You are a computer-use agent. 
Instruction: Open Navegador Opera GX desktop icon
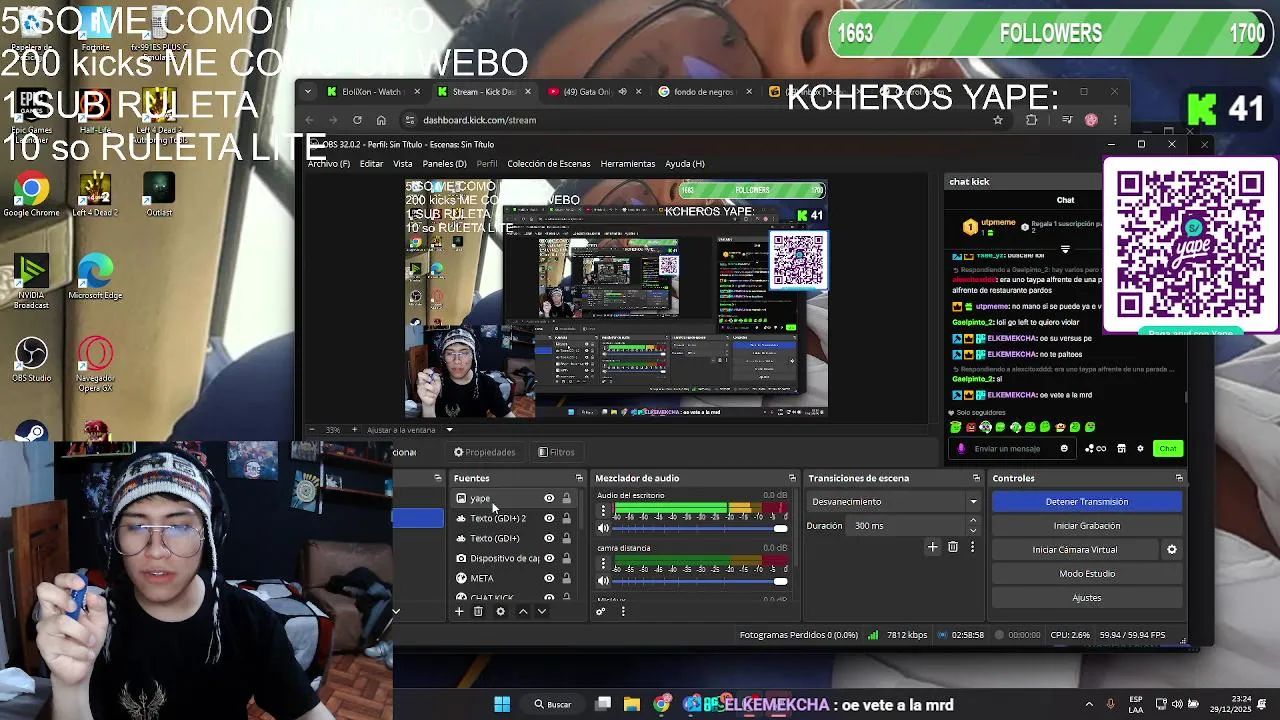coord(95,364)
